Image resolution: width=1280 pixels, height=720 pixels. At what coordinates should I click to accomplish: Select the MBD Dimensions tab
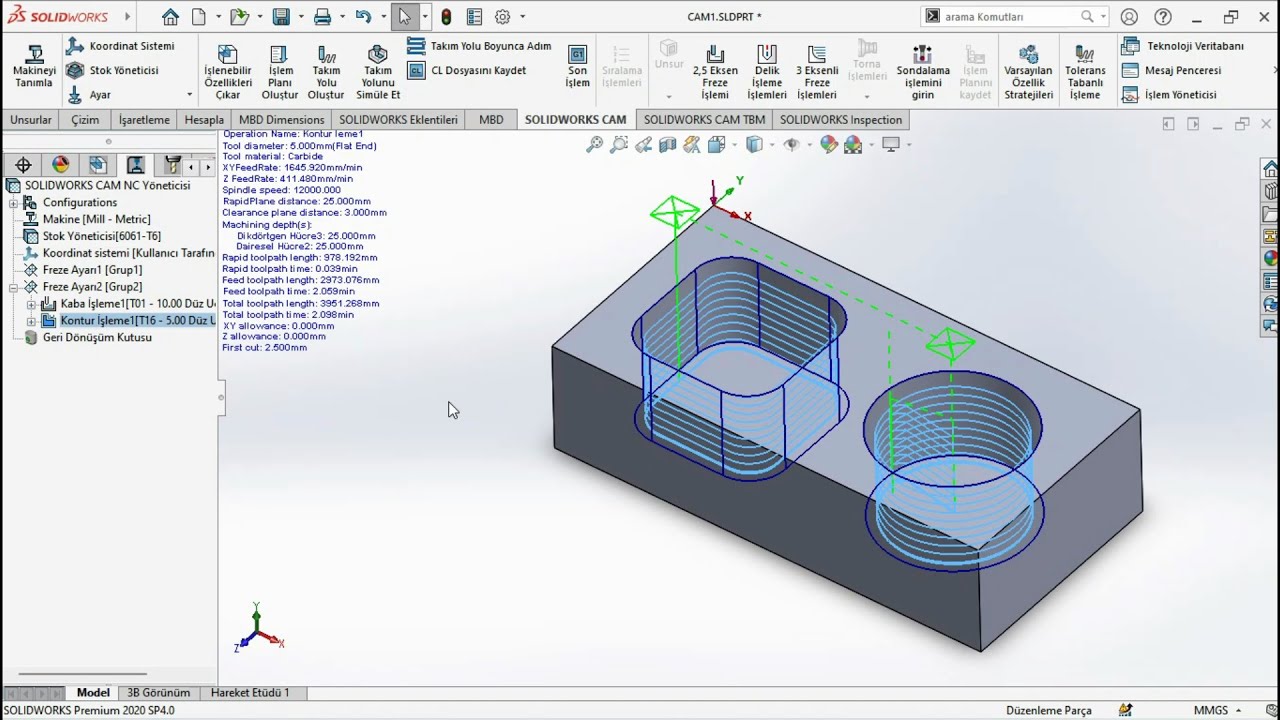pyautogui.click(x=281, y=120)
